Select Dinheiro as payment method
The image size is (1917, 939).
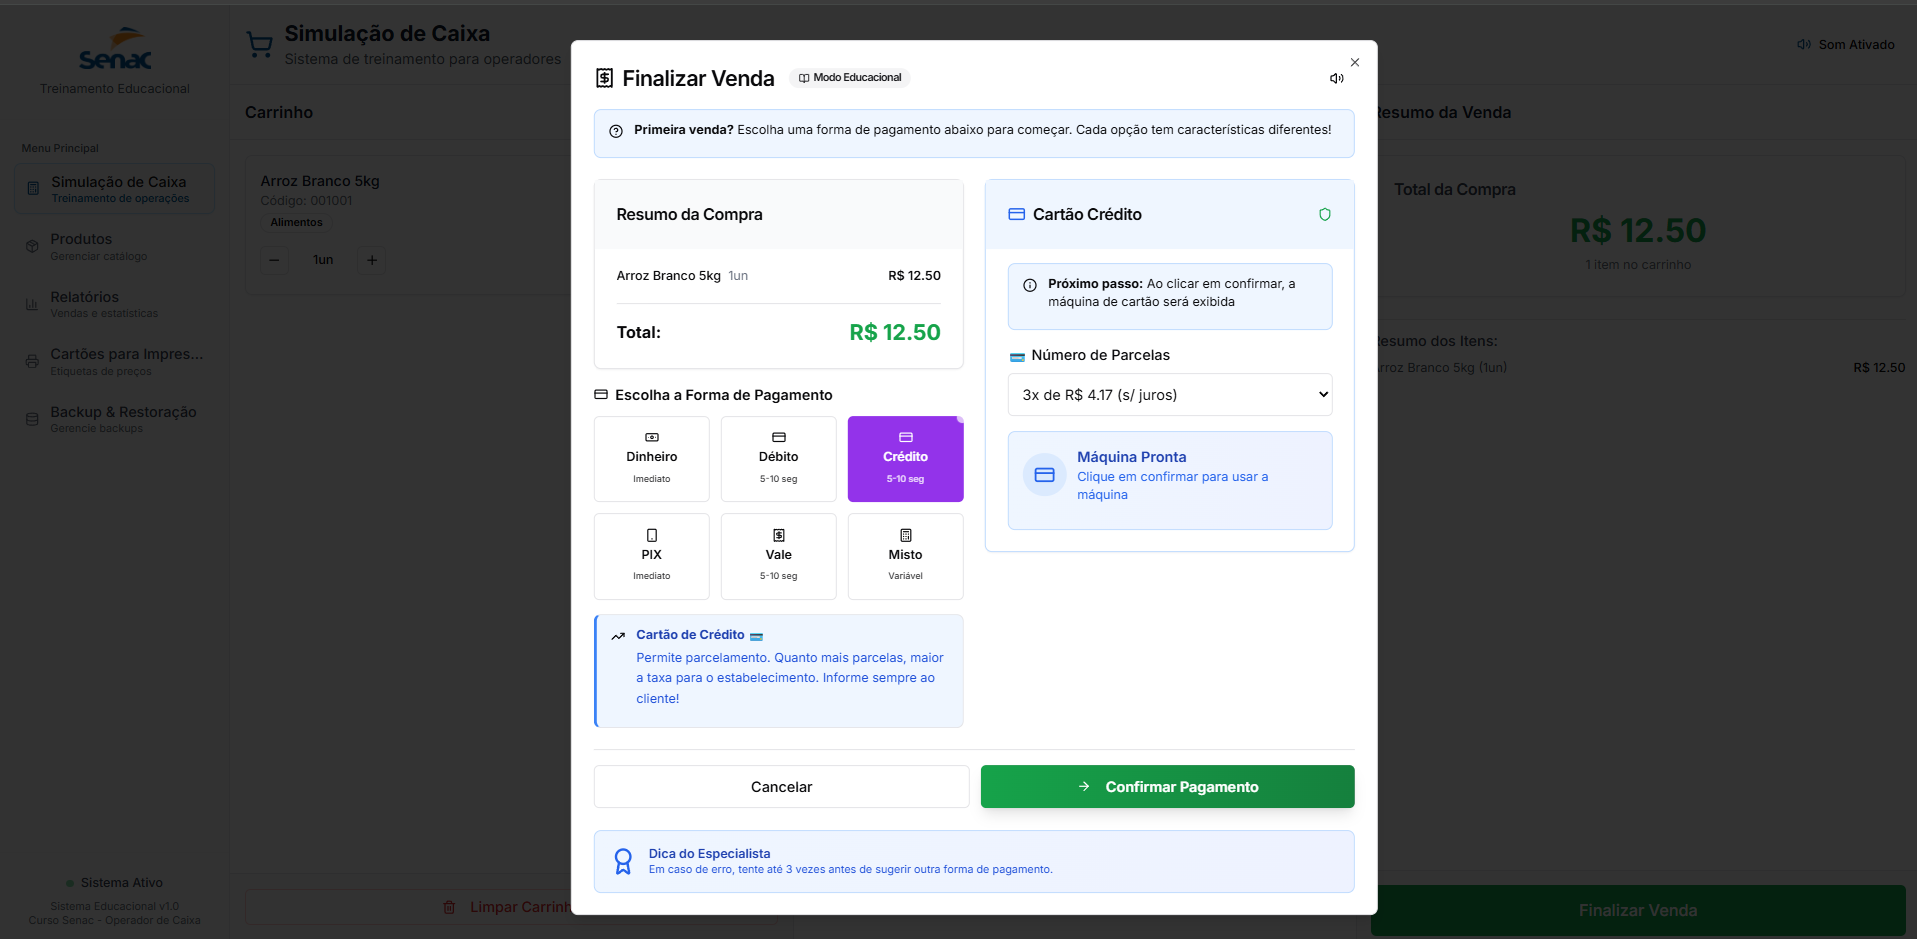click(651, 458)
